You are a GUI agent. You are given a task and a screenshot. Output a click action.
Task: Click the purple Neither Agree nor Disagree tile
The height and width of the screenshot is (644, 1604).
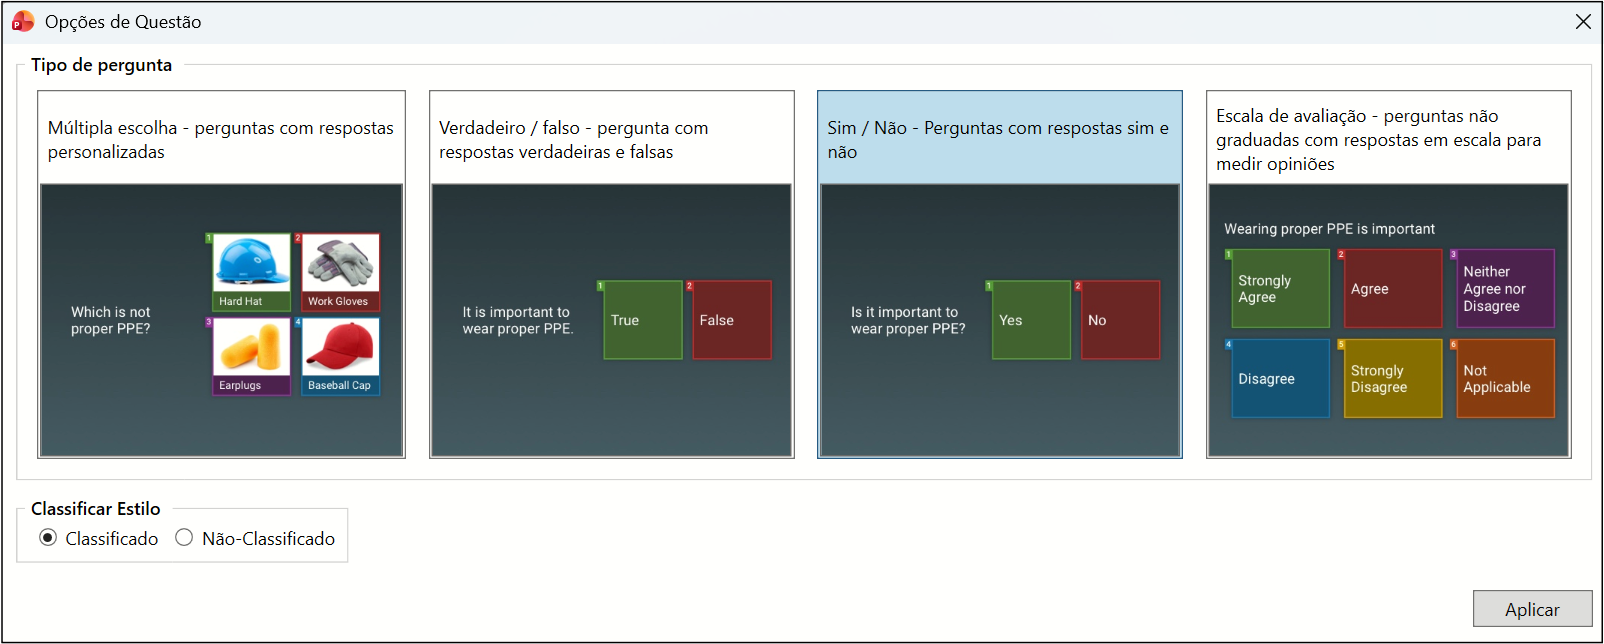1505,289
